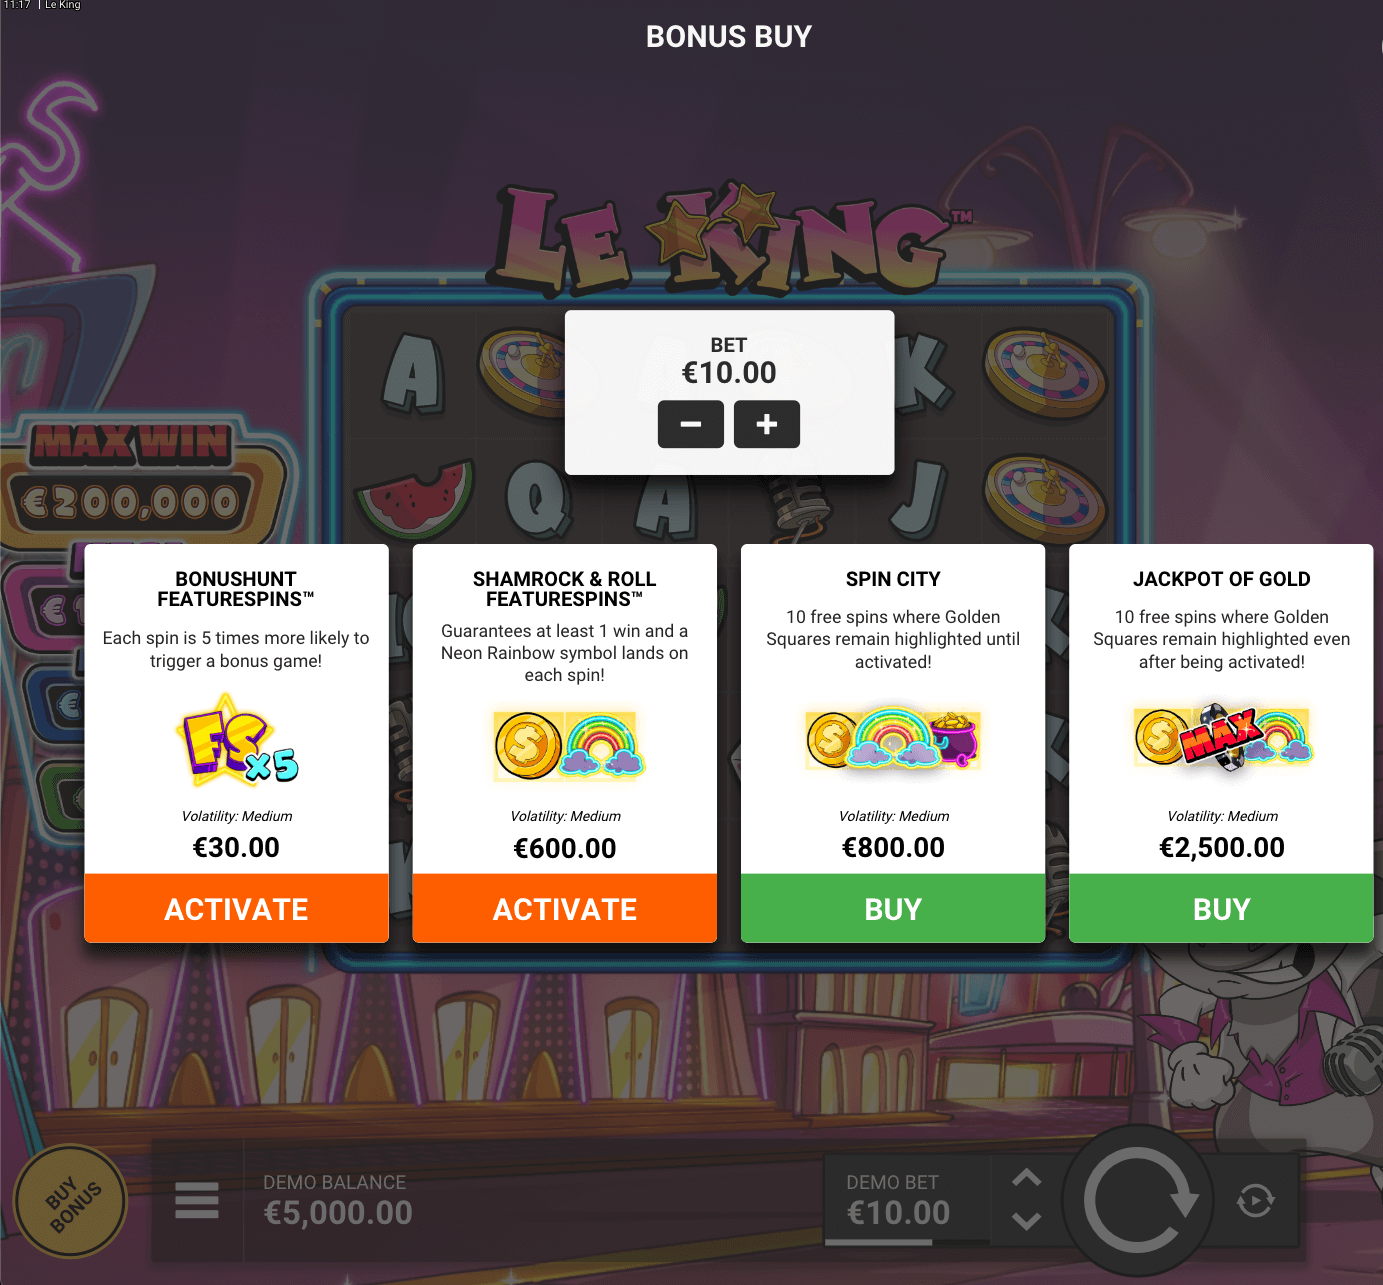
Task: Buy the Jackpot of Gold bonus
Action: pyautogui.click(x=1221, y=908)
